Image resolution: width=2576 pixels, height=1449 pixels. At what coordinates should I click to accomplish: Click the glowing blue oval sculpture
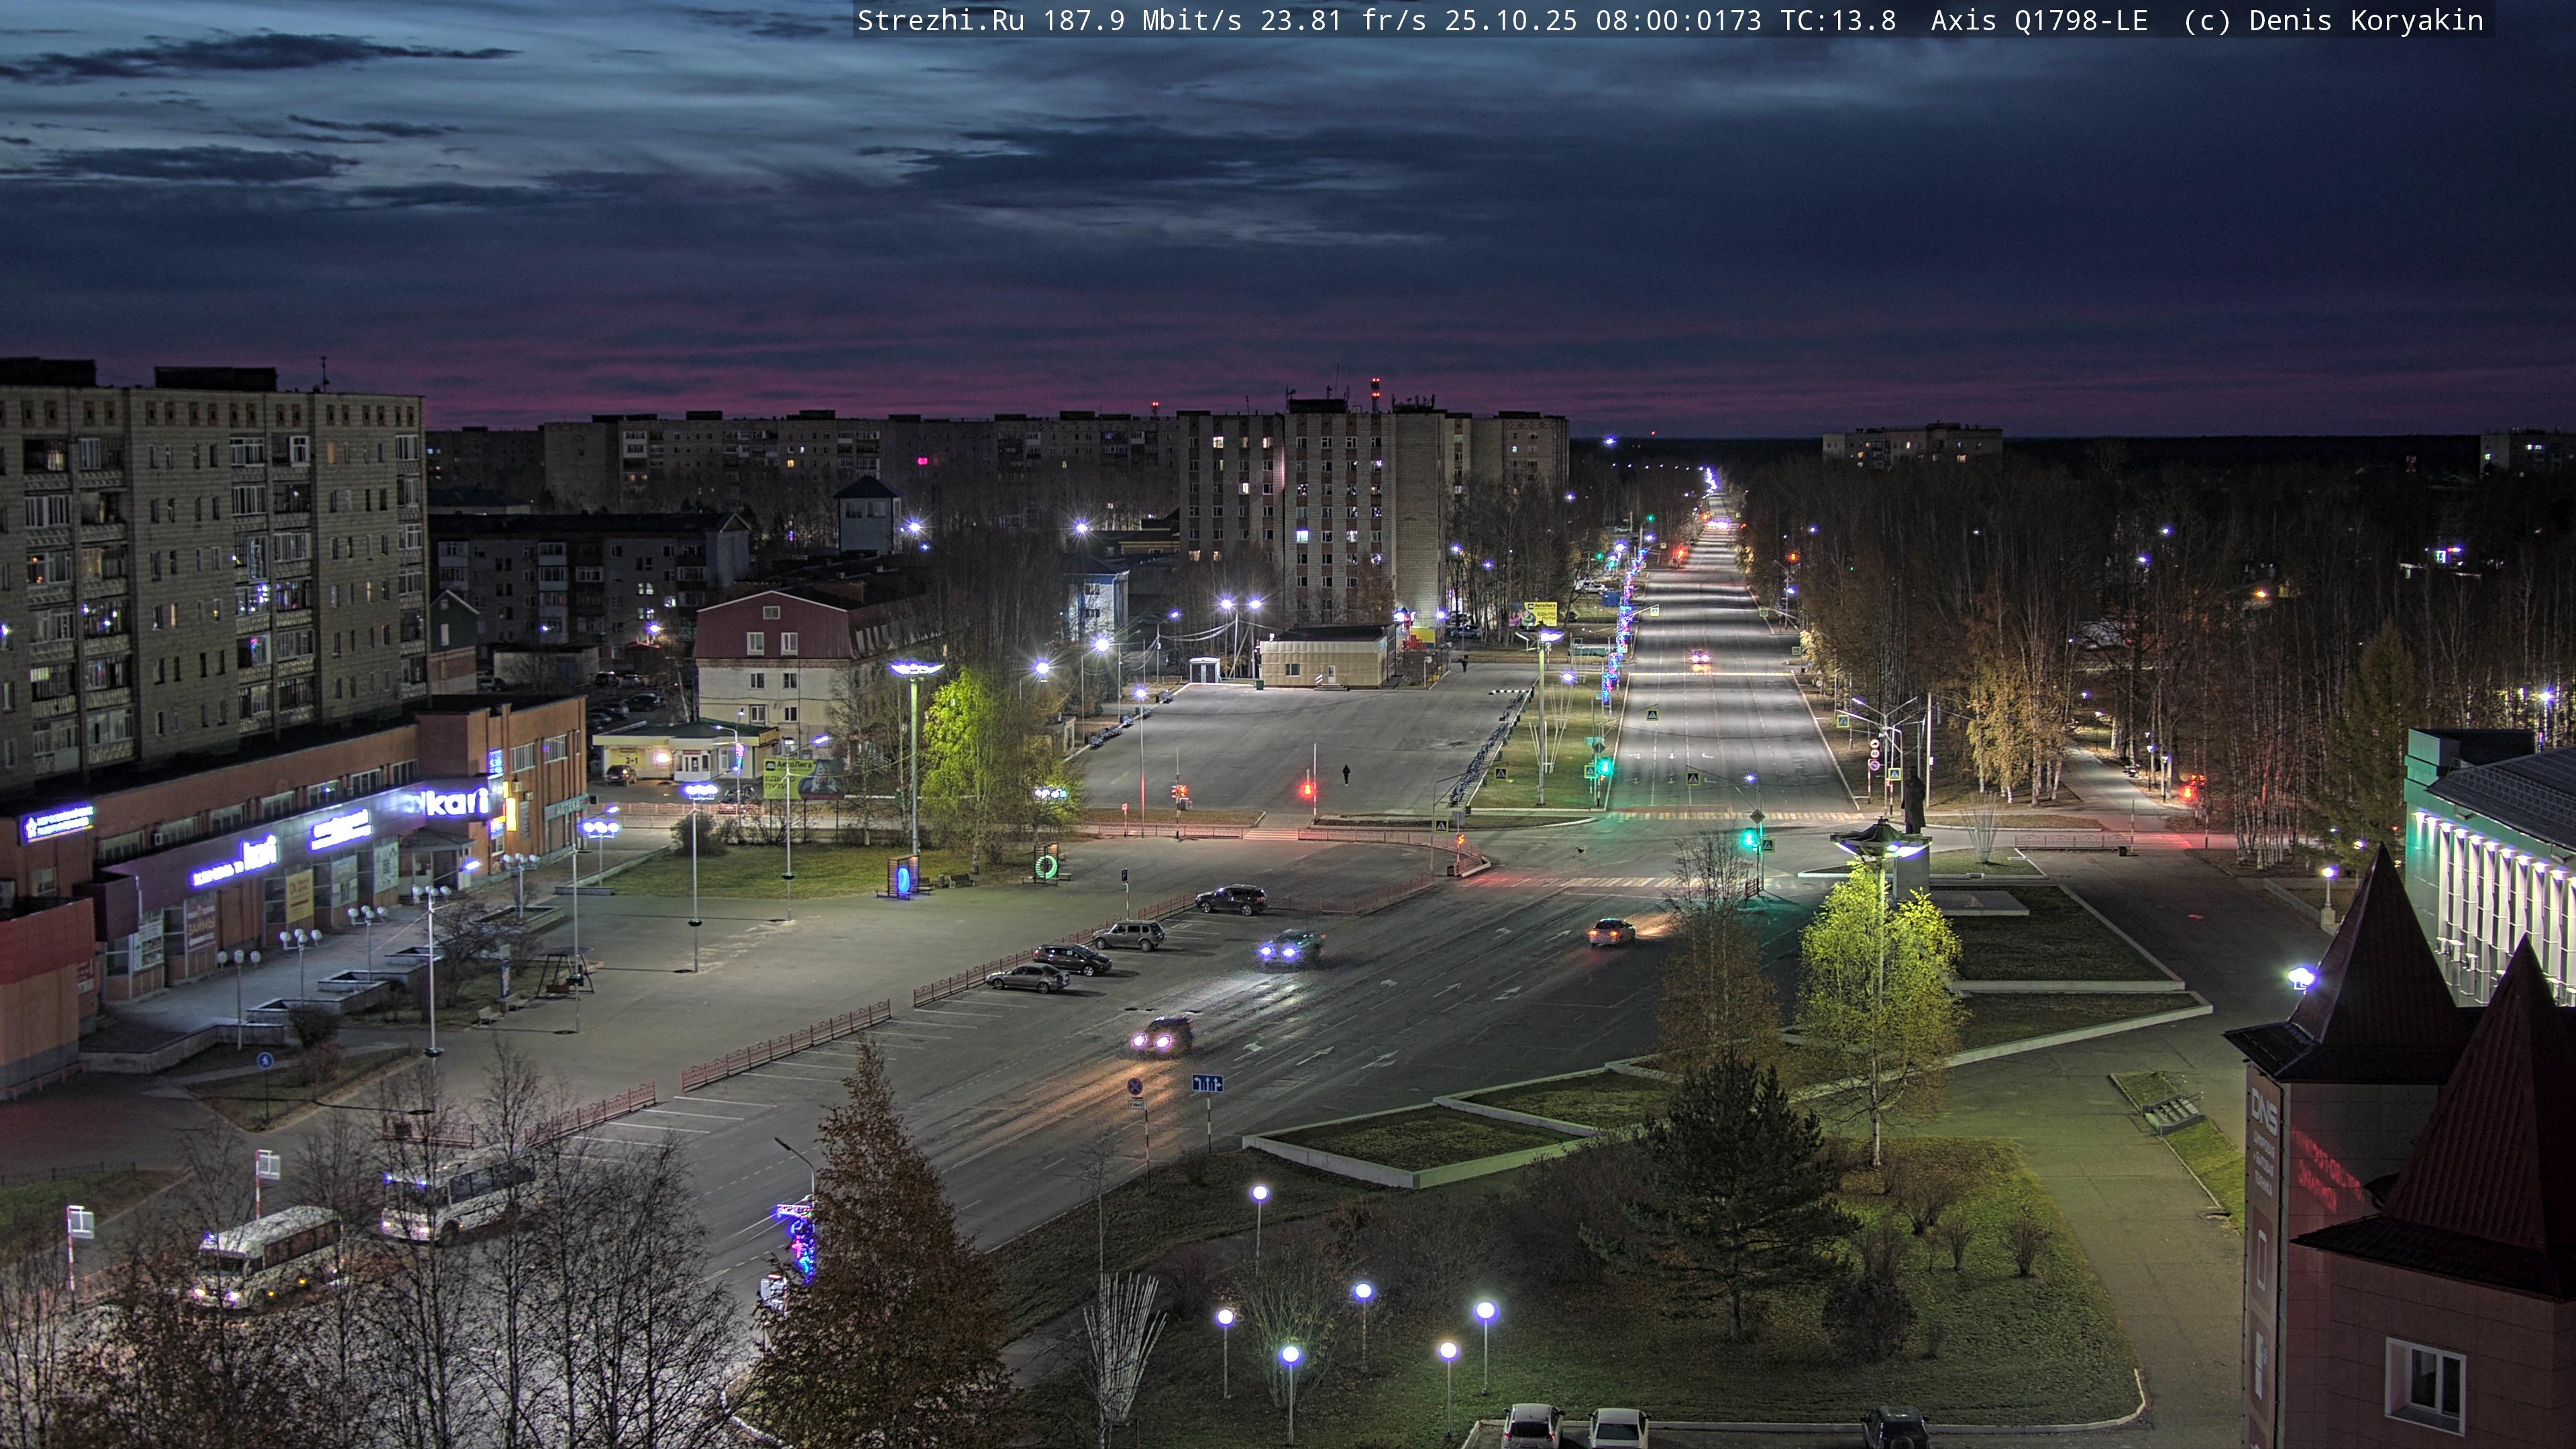(904, 879)
